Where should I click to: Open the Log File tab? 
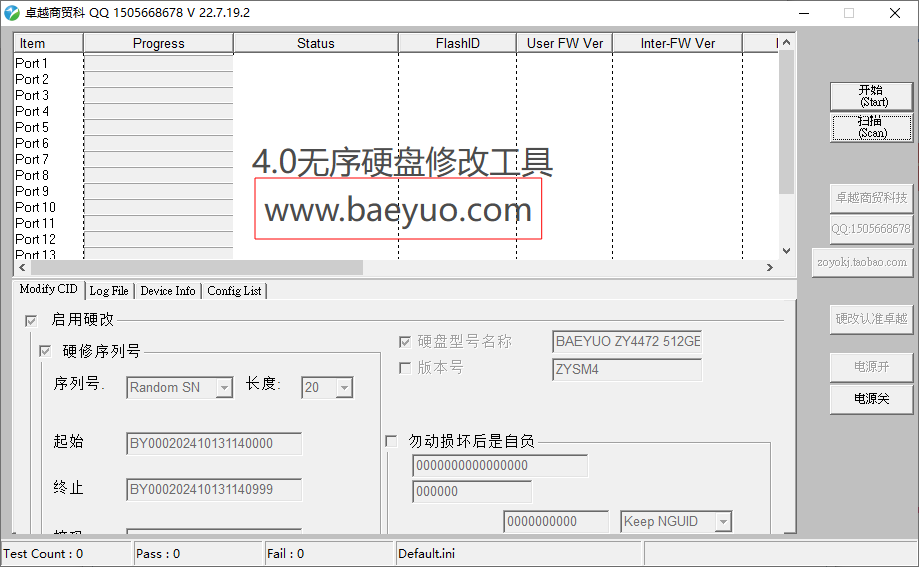[109, 291]
